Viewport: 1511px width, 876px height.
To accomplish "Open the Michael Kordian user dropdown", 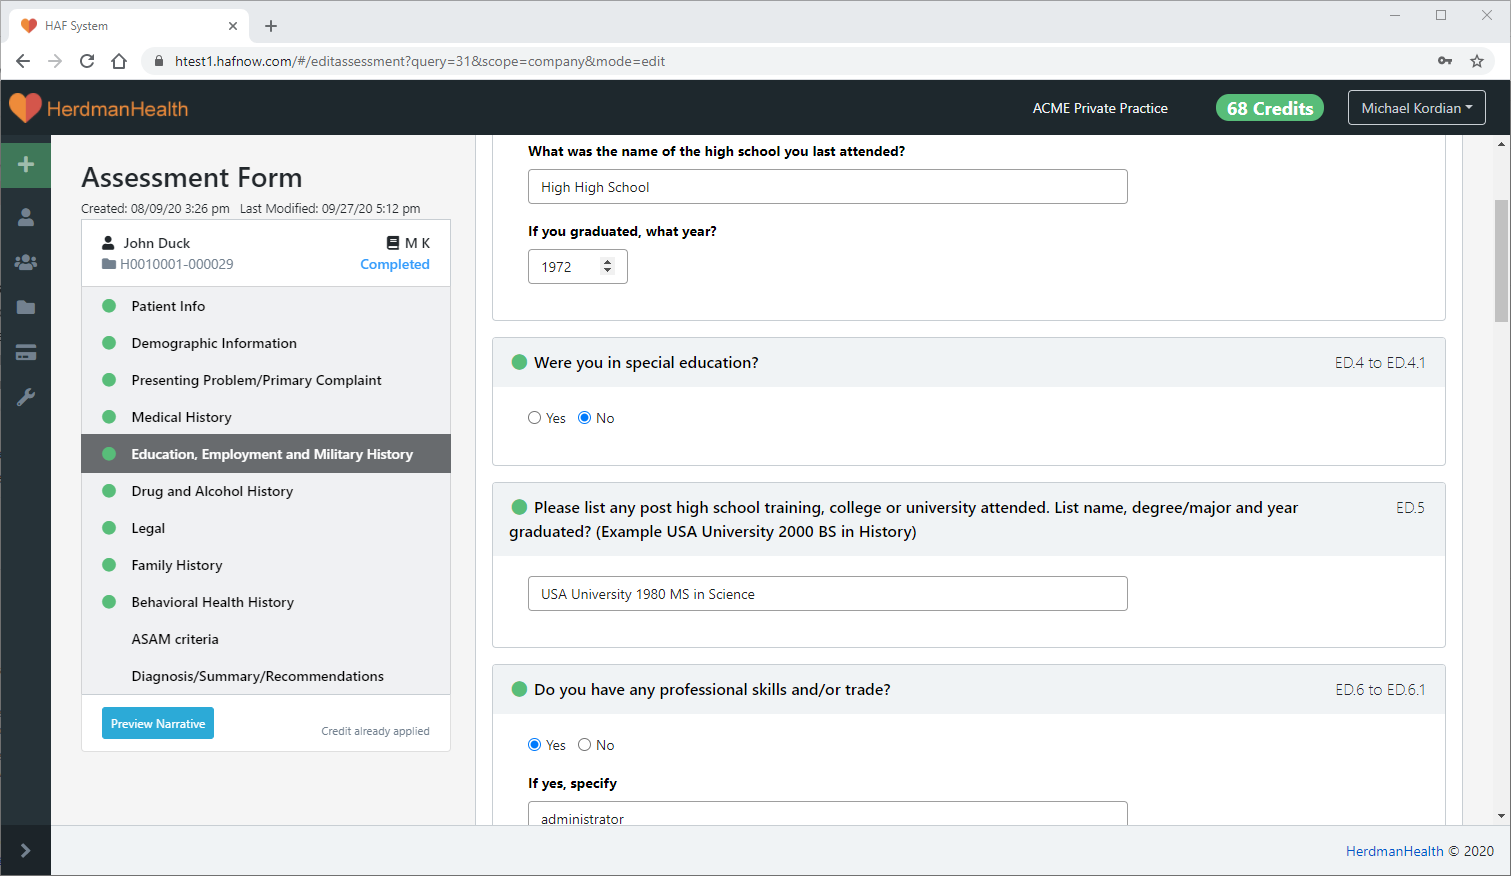I will (x=1416, y=108).
